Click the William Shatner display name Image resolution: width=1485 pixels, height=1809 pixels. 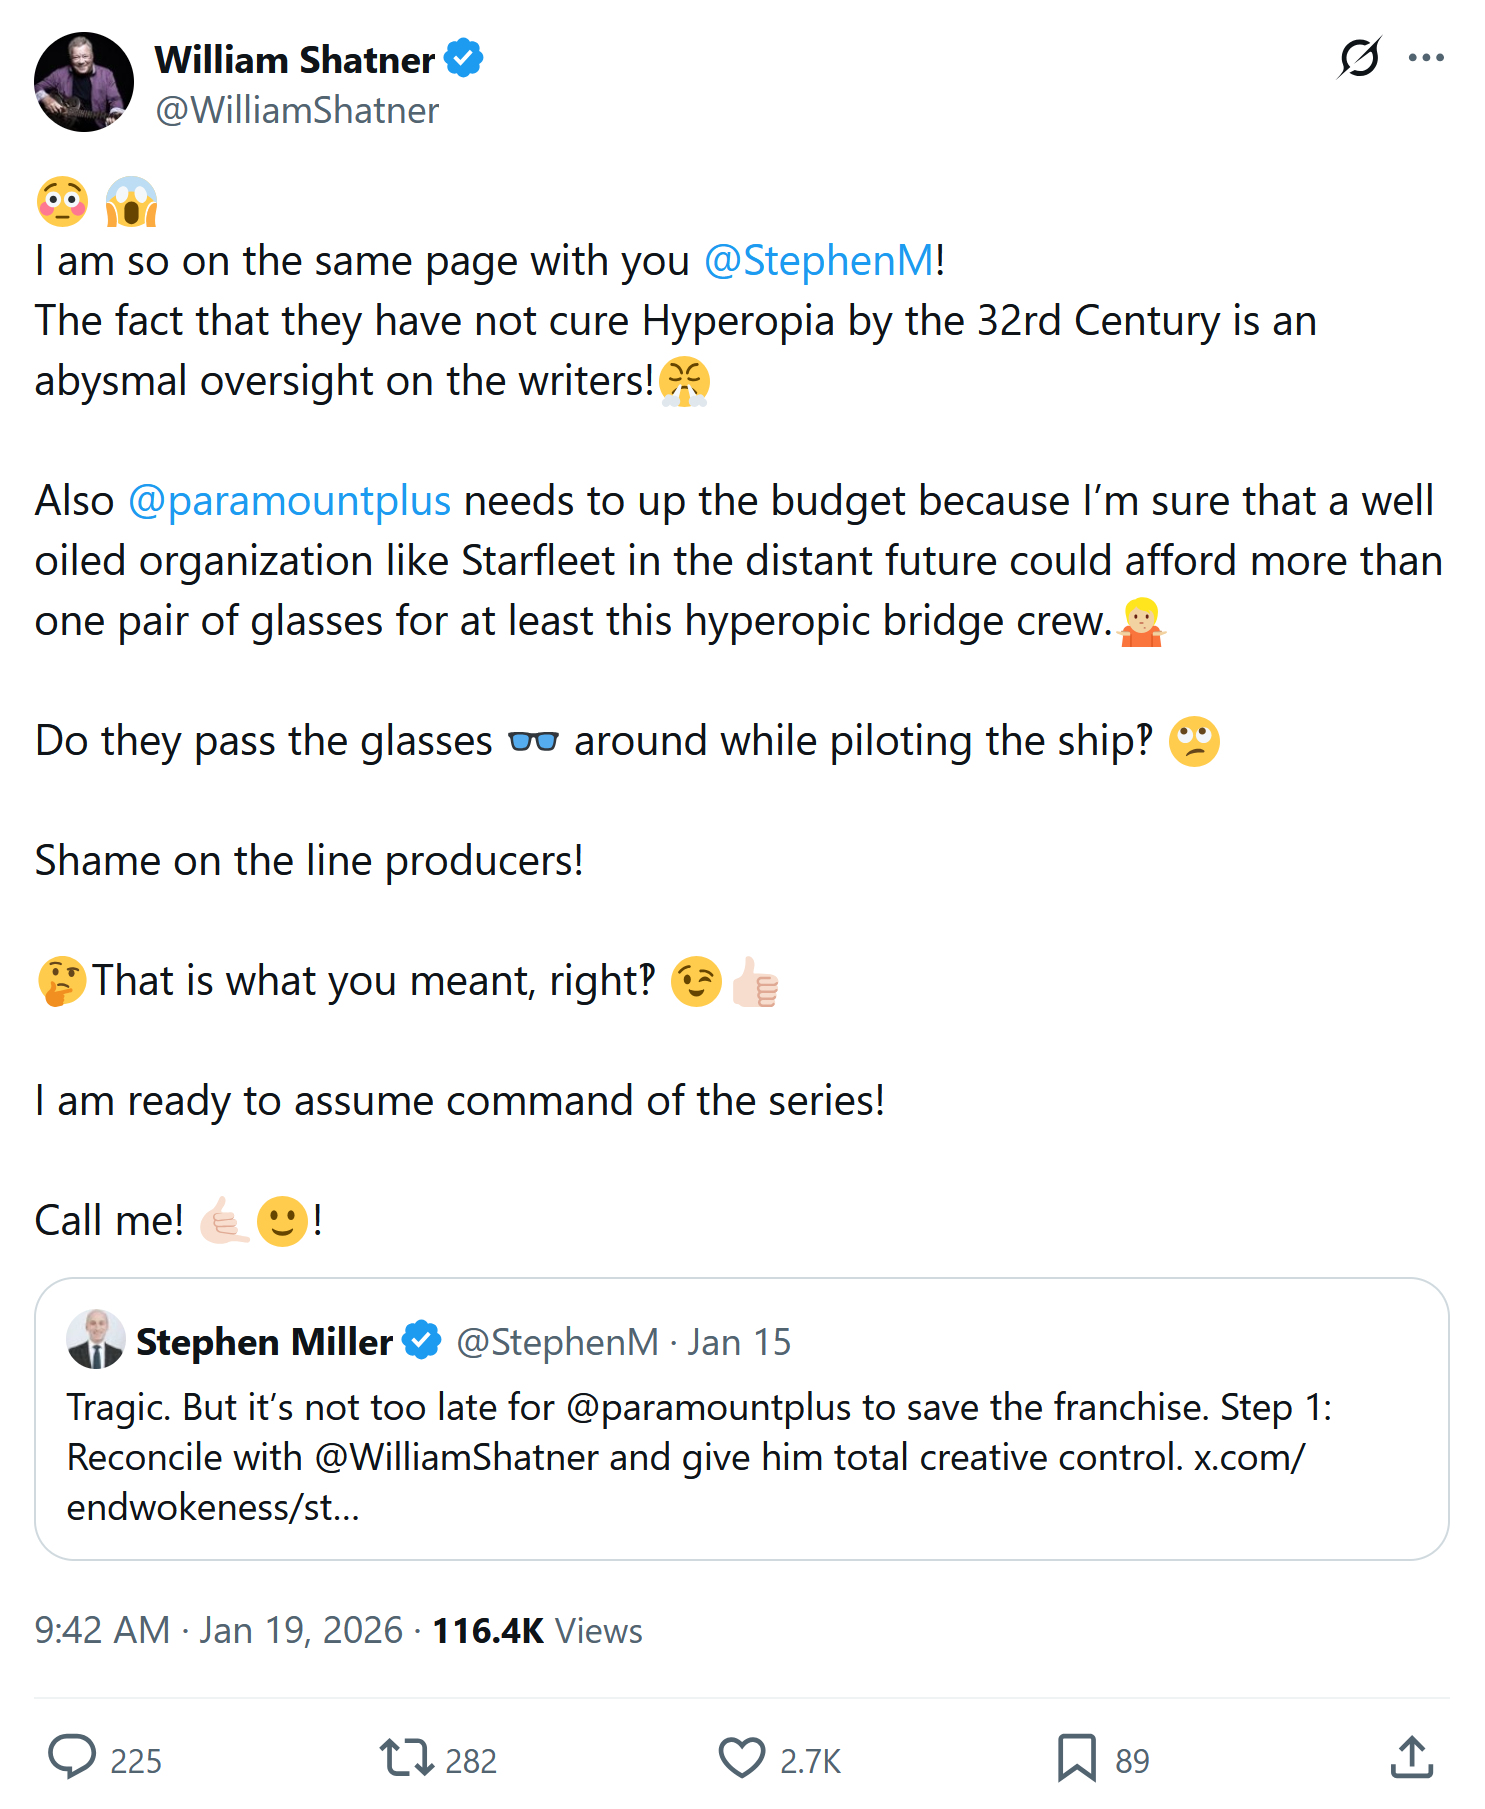(295, 60)
